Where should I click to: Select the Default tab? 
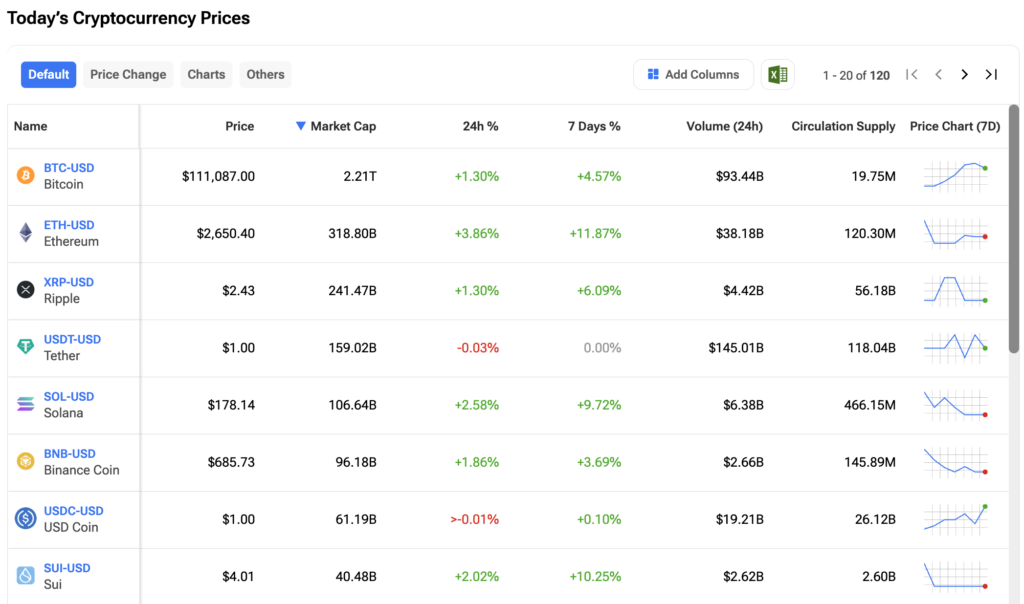click(x=48, y=74)
